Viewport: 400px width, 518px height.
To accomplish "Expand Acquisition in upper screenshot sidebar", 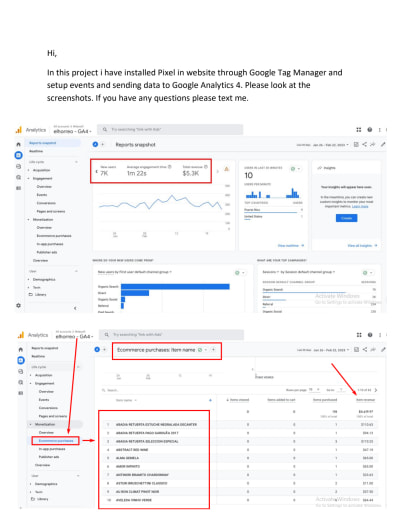I will [x=40, y=170].
